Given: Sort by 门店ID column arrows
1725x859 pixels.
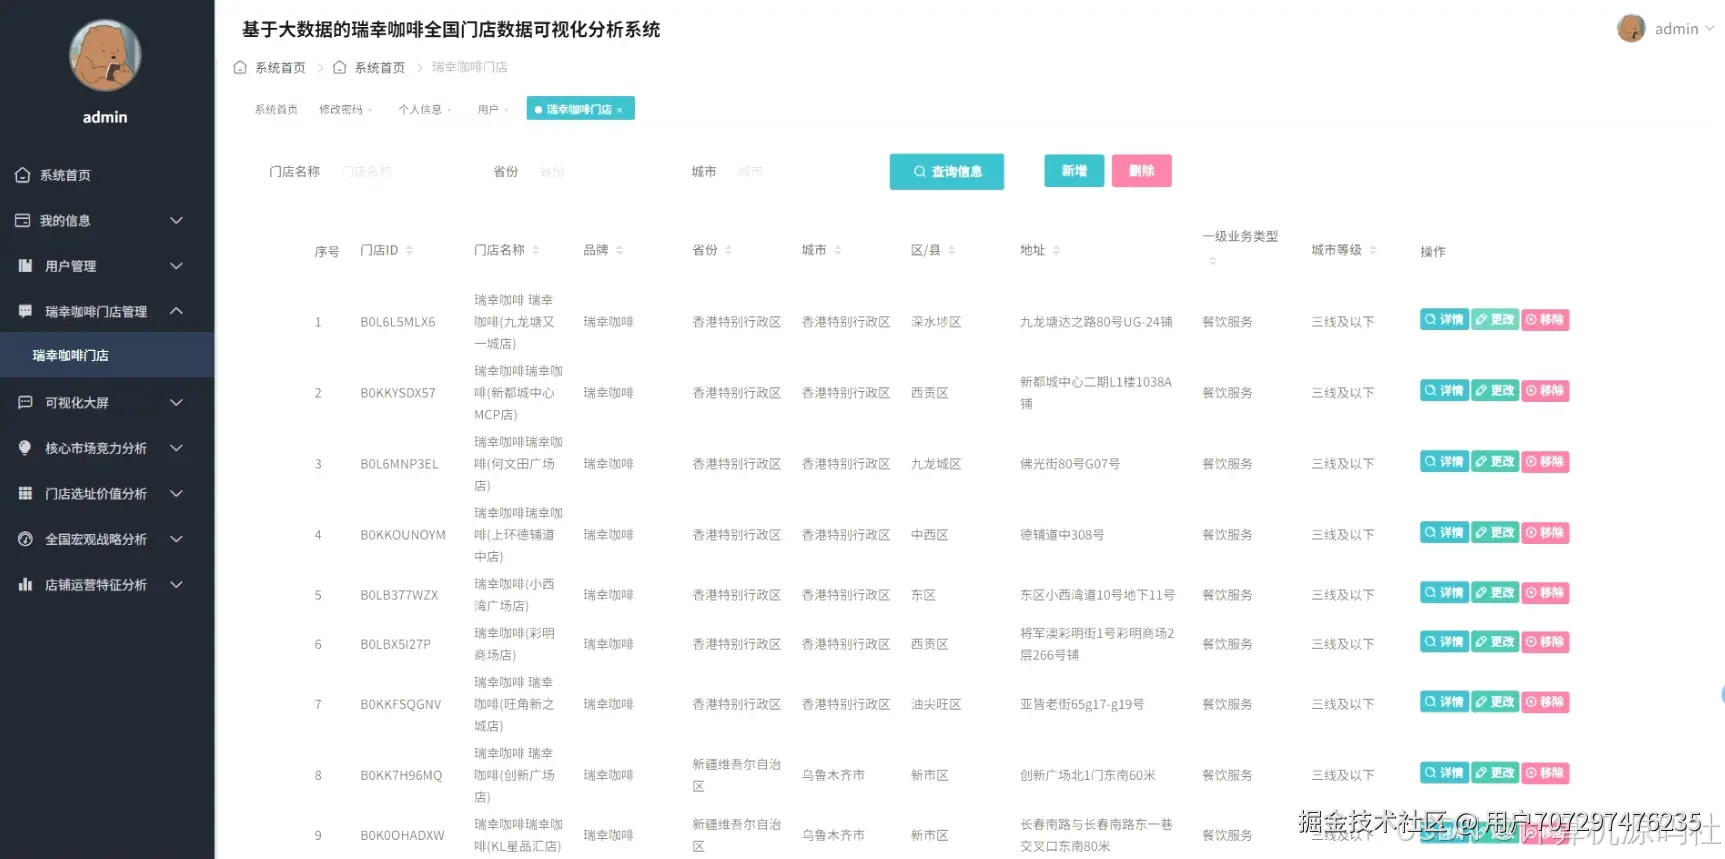Looking at the screenshot, I should click(x=409, y=250).
